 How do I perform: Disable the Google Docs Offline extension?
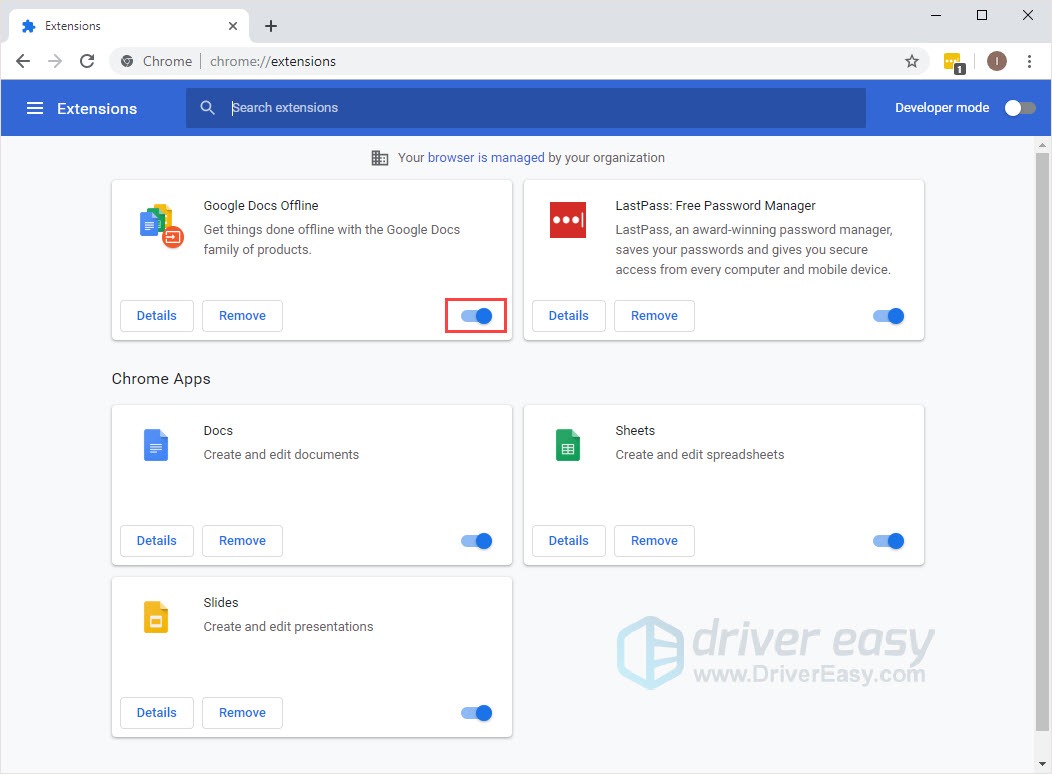[476, 315]
